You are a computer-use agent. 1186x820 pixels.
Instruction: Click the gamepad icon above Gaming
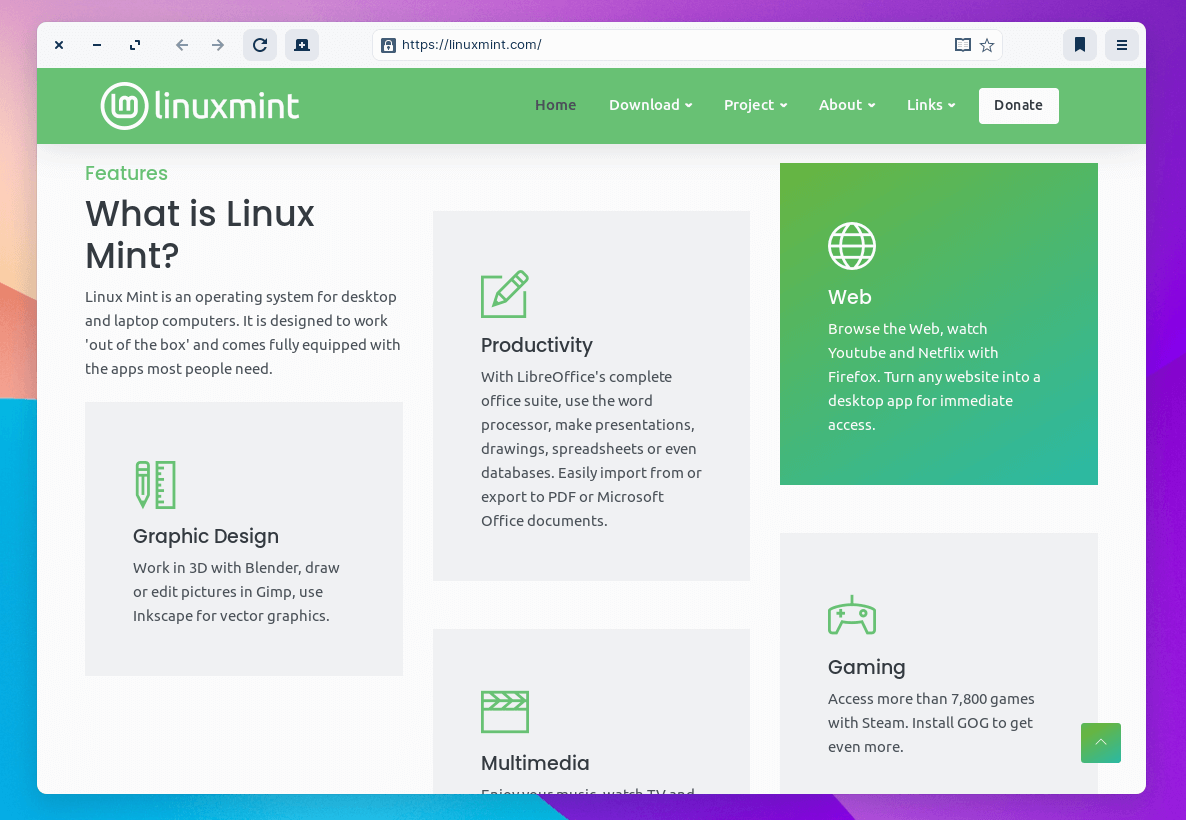click(852, 615)
